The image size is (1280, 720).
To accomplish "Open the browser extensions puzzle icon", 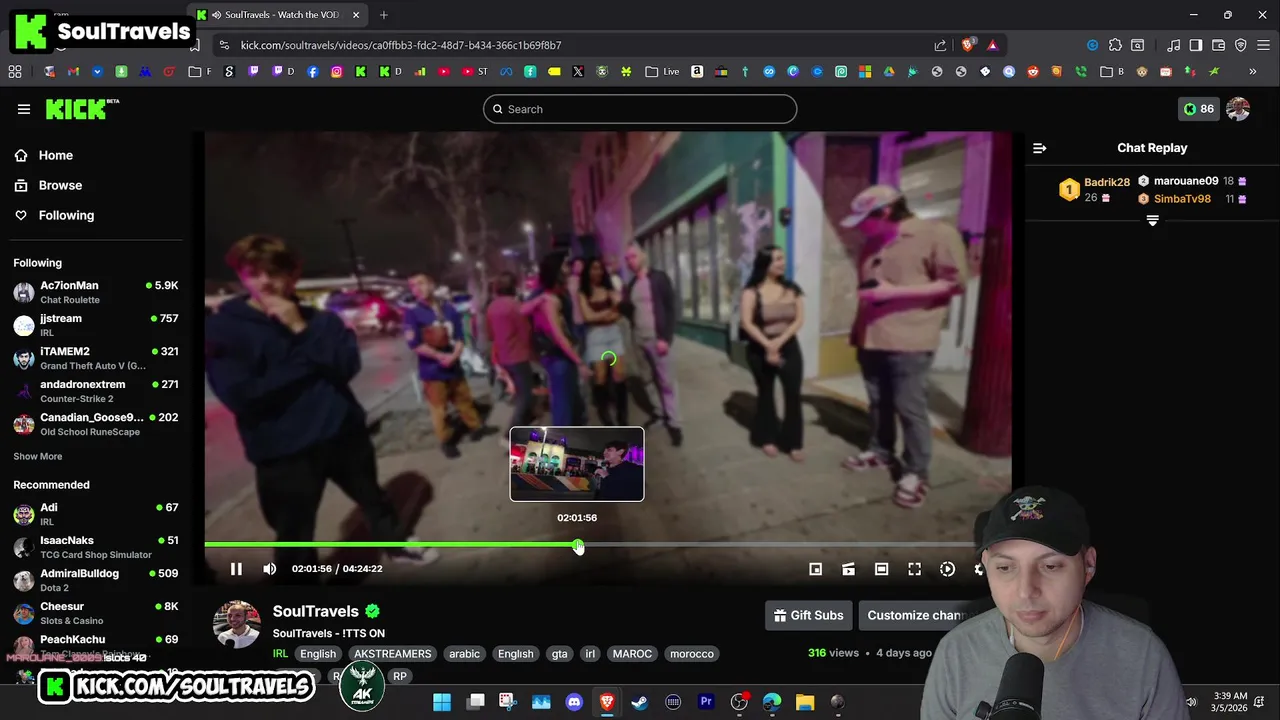I will click(x=1115, y=45).
